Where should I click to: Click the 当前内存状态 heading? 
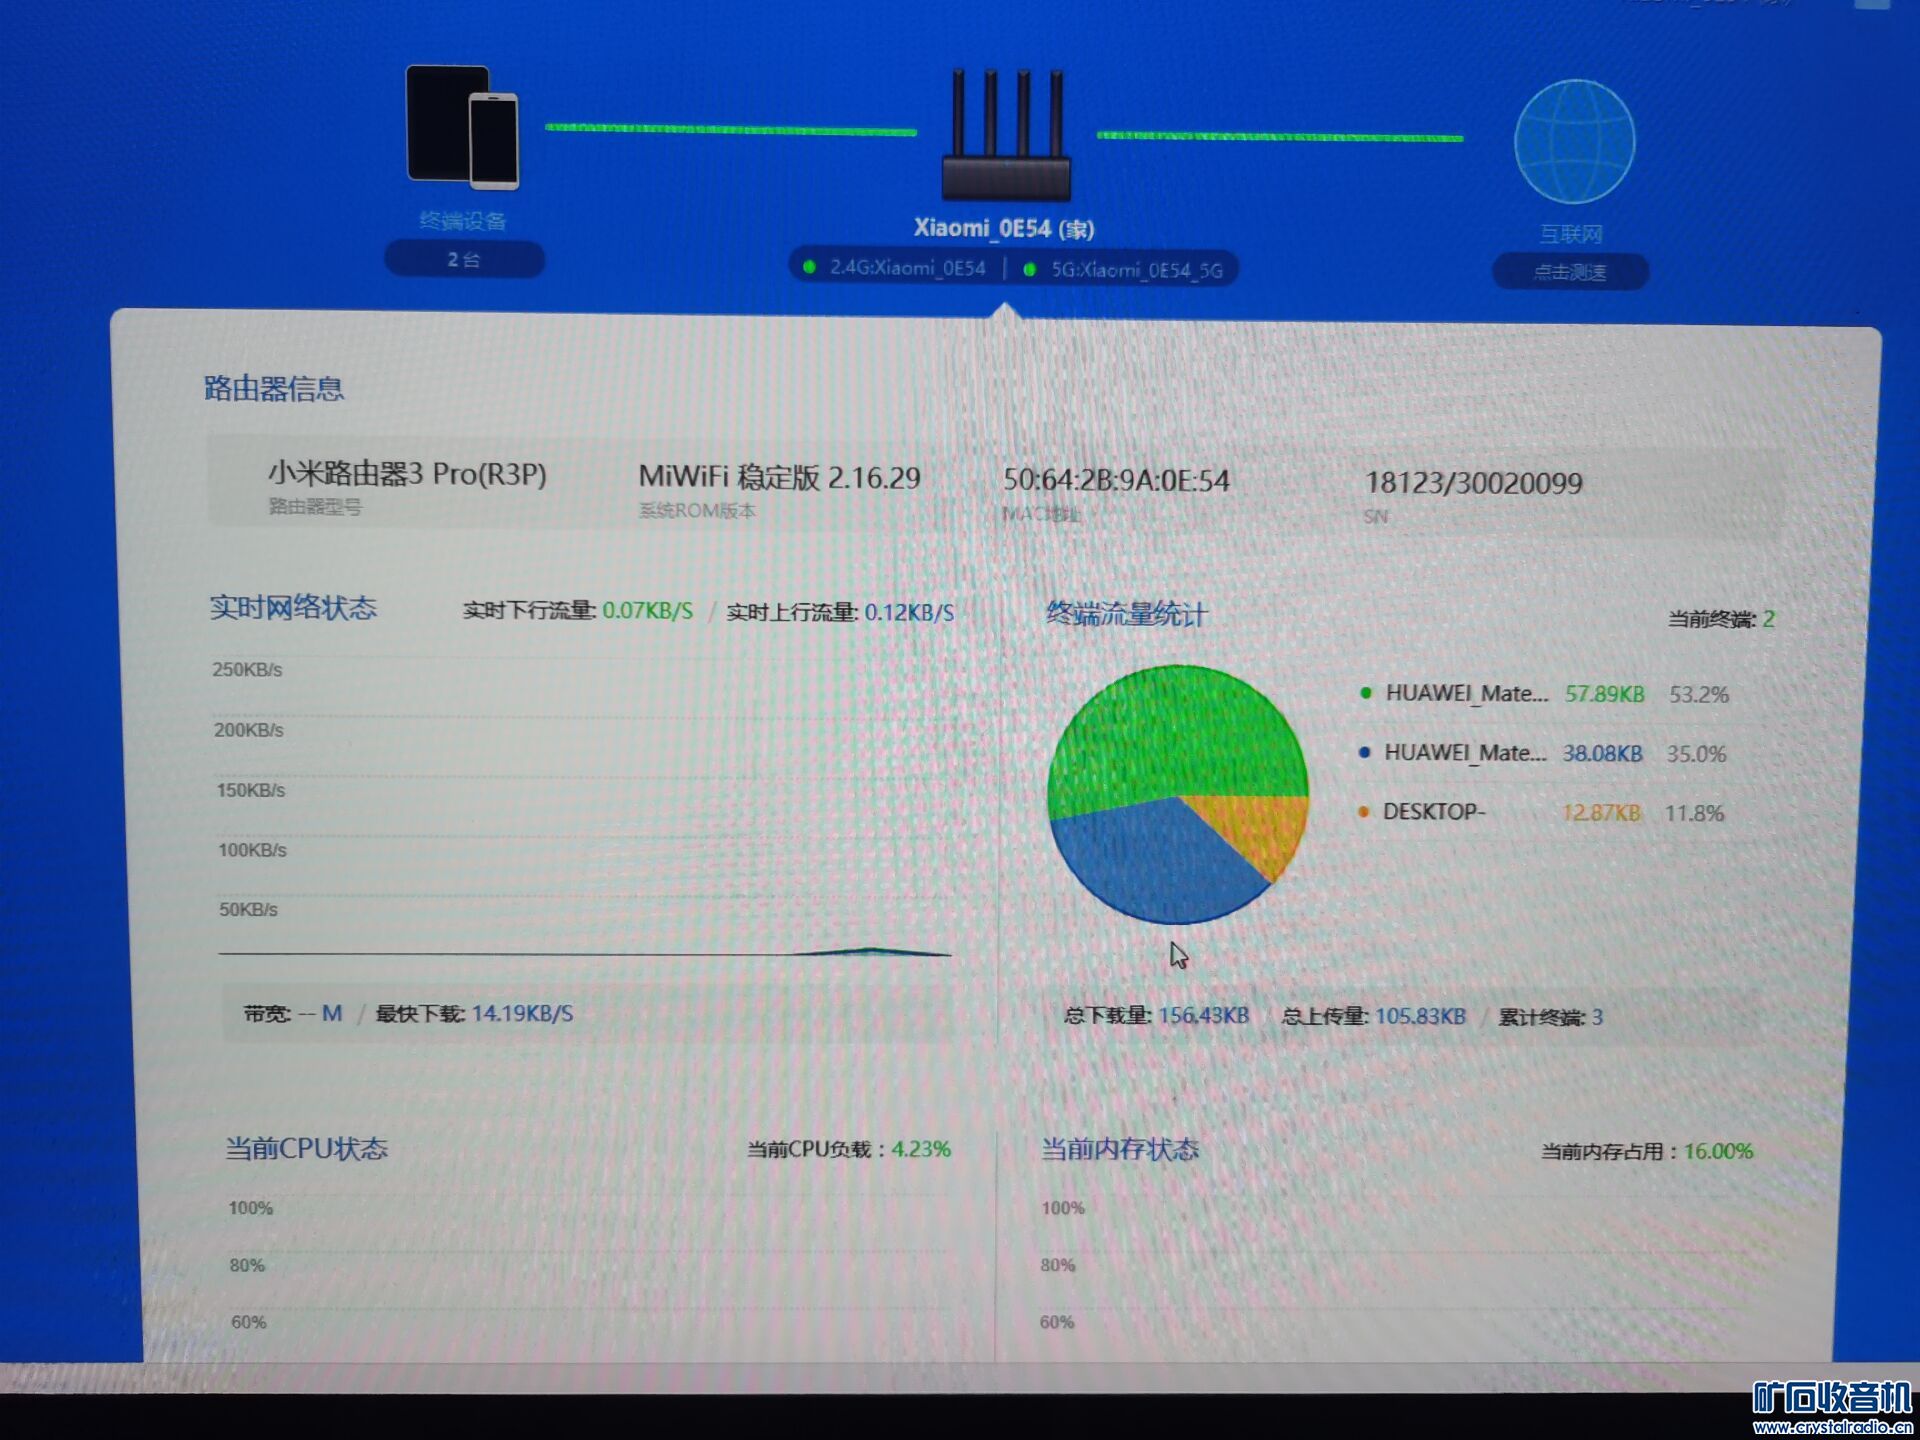click(1120, 1149)
